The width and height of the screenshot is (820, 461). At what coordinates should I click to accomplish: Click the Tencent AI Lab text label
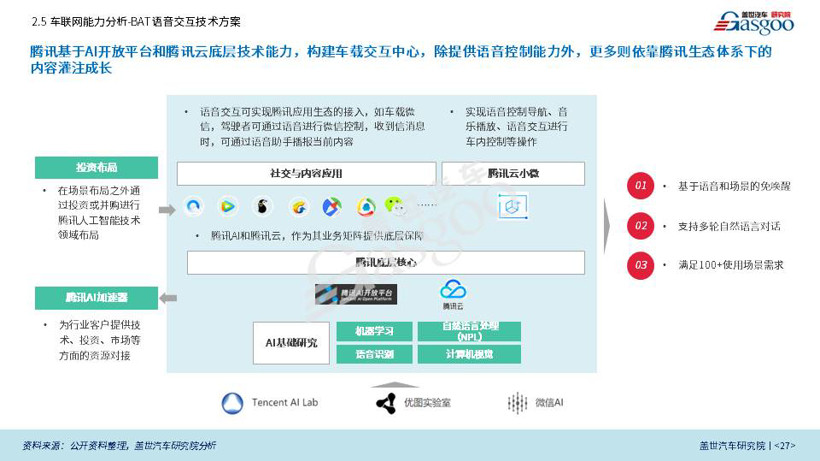coord(285,402)
